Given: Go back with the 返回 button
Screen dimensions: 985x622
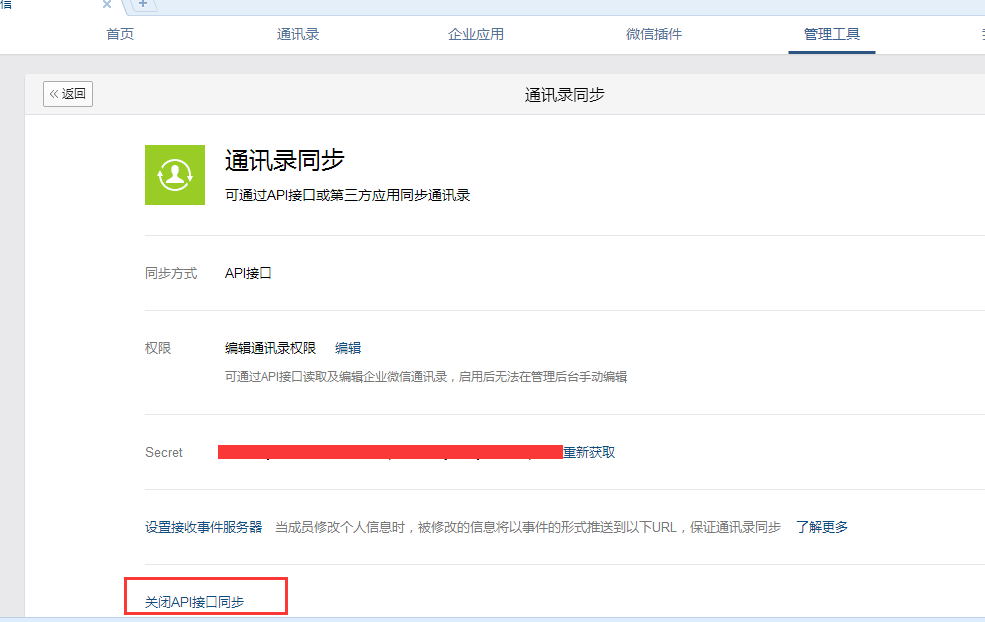Looking at the screenshot, I should (x=68, y=94).
